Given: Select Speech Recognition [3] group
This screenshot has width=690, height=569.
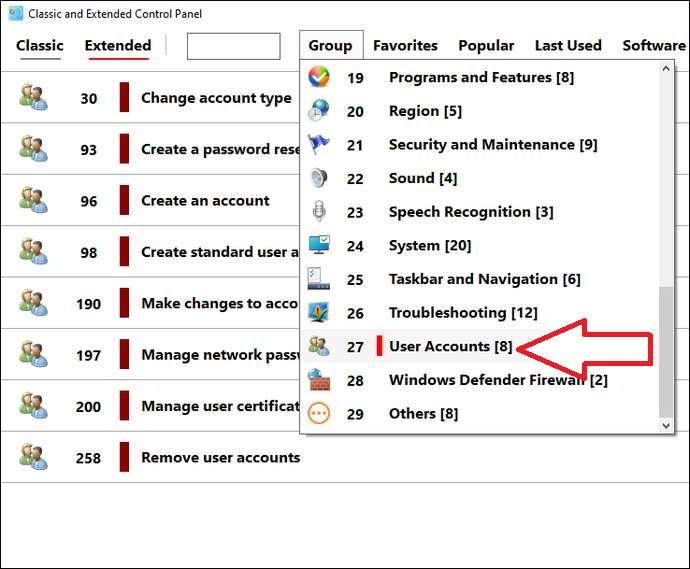Looking at the screenshot, I should pyautogui.click(x=471, y=212).
